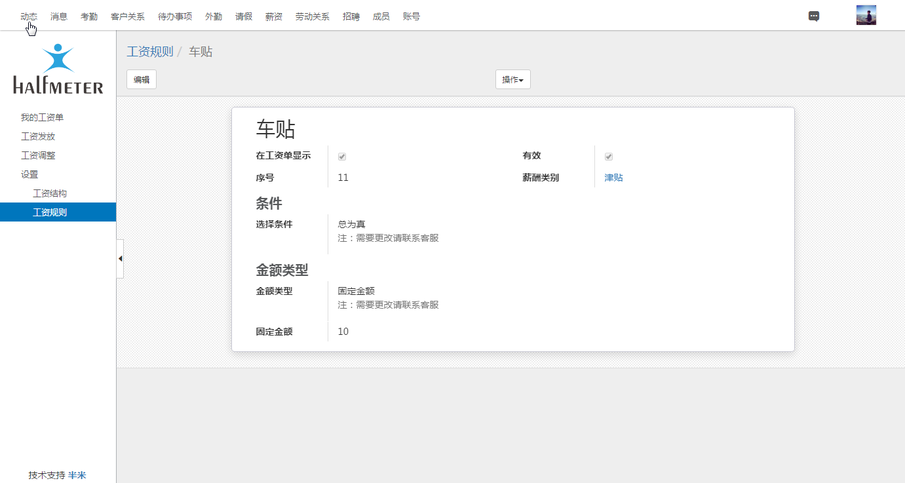
Task: Toggle the 在工资单显示 checkbox
Action: (342, 157)
